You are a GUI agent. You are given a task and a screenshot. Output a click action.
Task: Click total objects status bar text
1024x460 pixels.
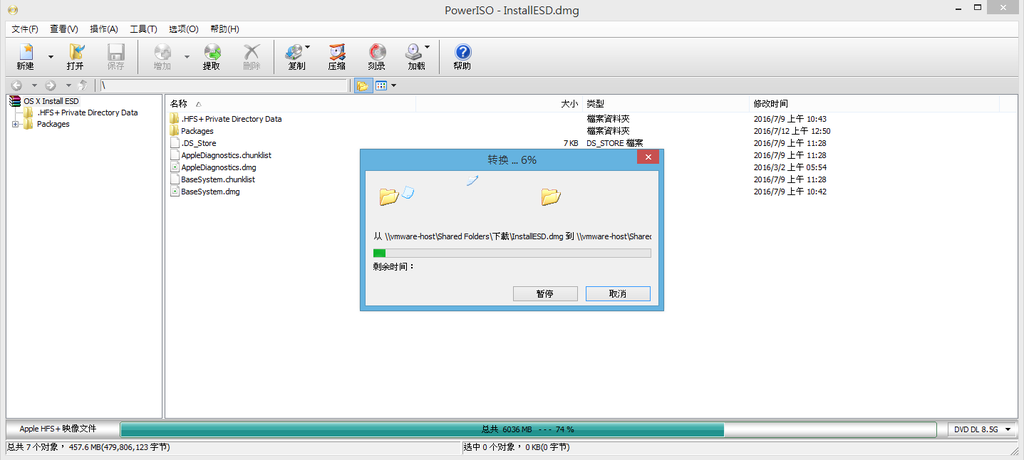(x=88, y=448)
